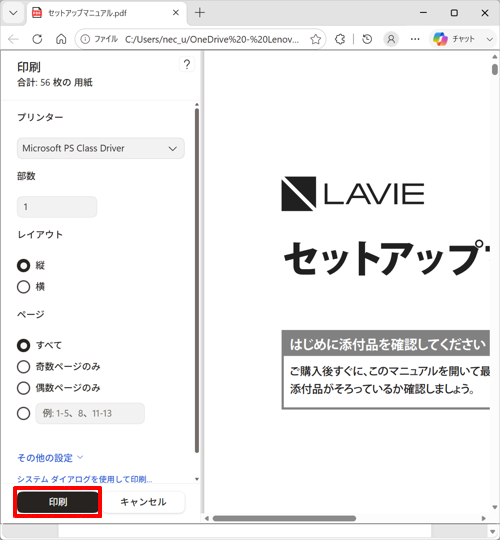Select the セットアップマニュアル.pdf tab

(107, 13)
